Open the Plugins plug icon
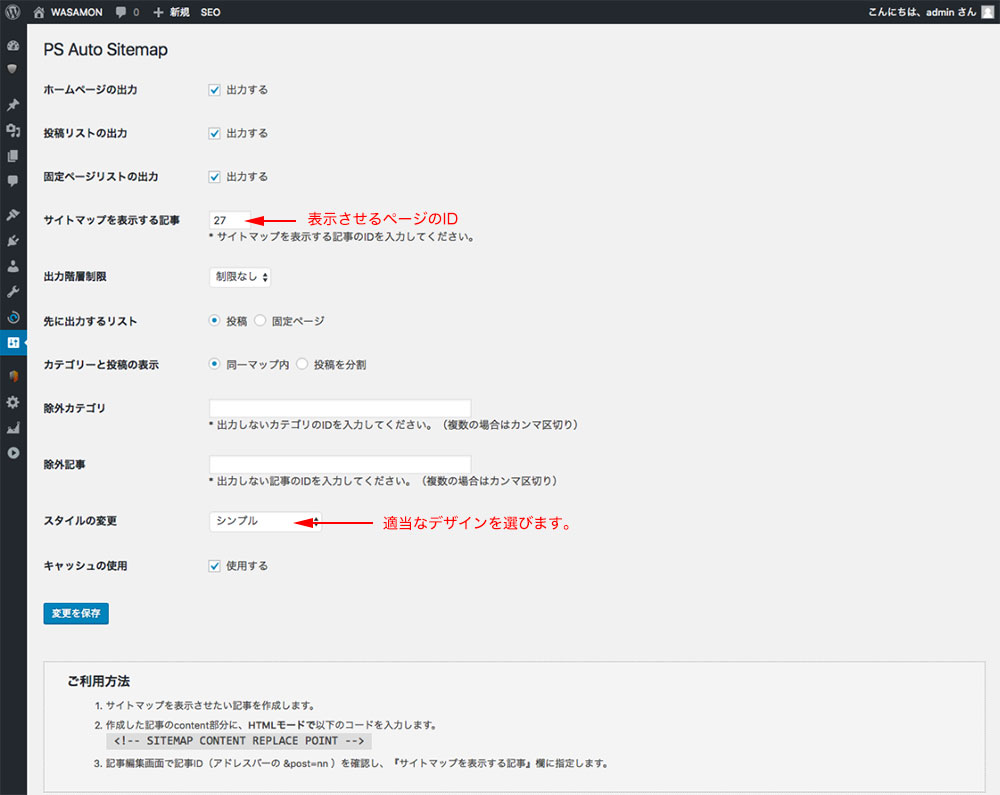 13,241
